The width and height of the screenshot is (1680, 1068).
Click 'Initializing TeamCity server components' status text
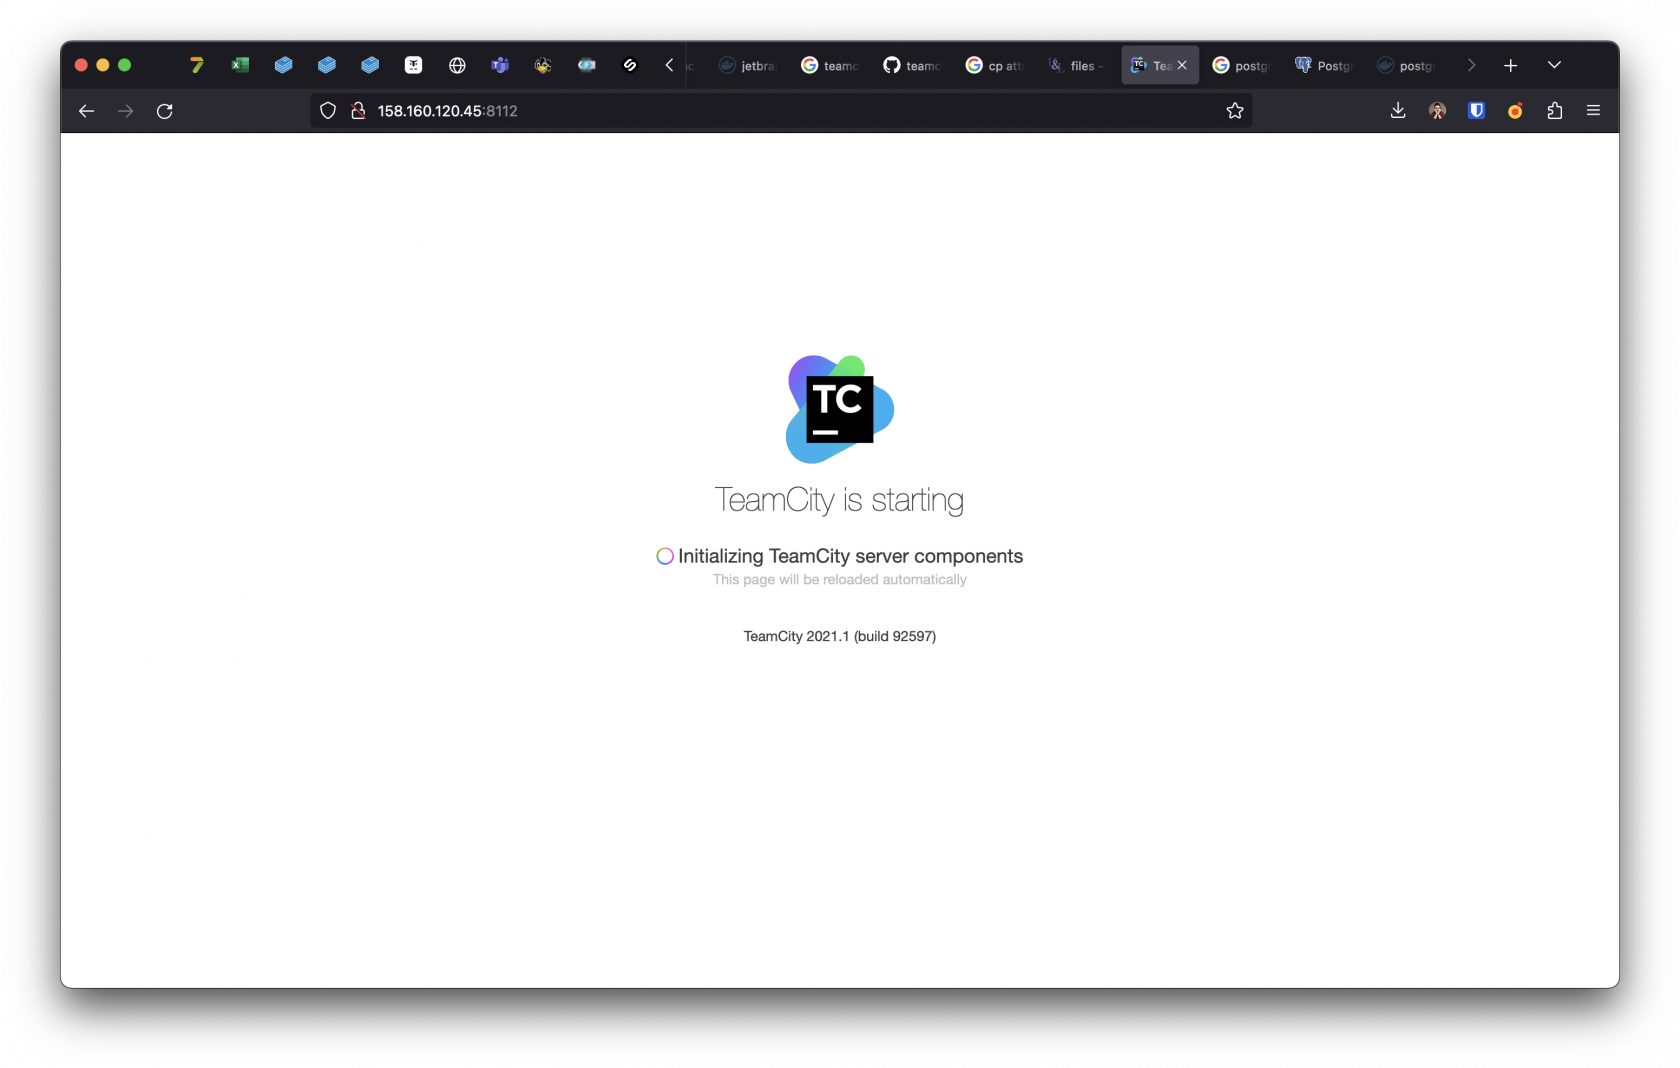[x=851, y=556]
